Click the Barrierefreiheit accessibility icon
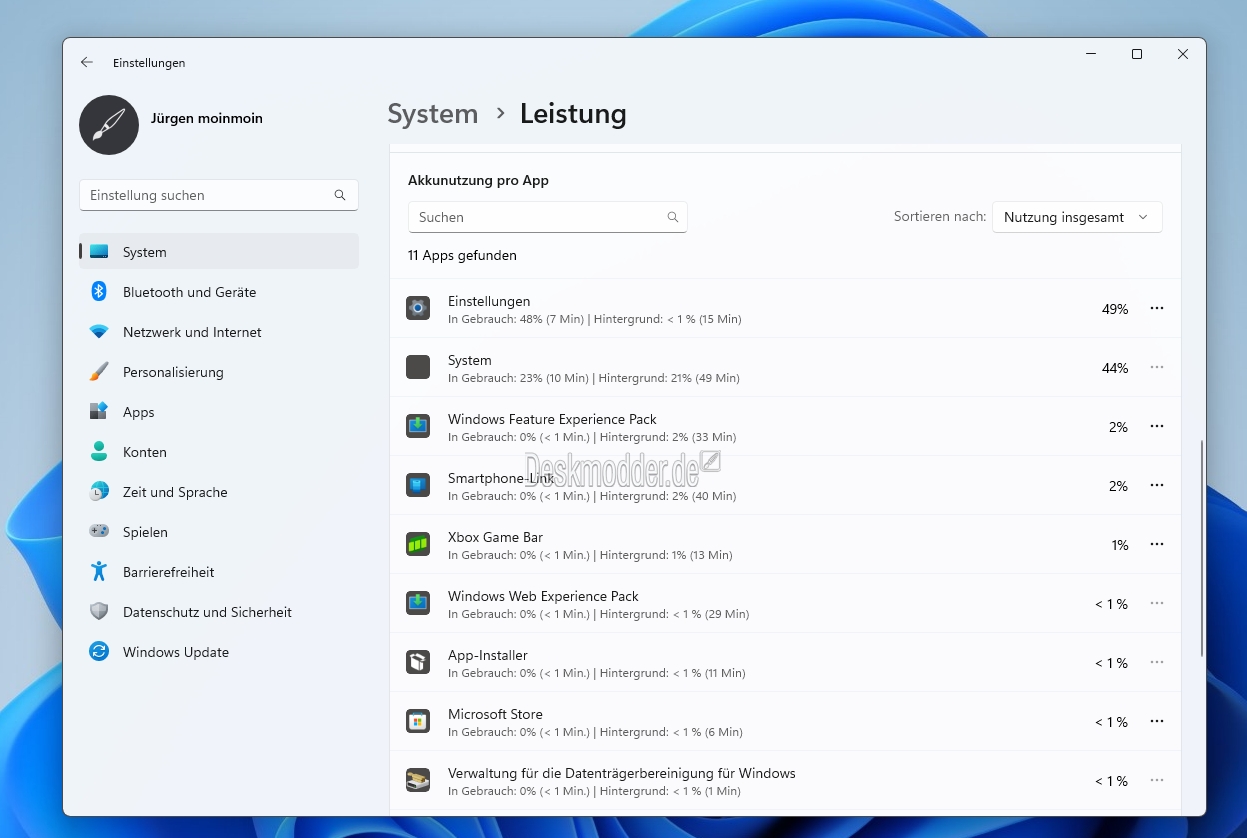1247x838 pixels. 98,571
